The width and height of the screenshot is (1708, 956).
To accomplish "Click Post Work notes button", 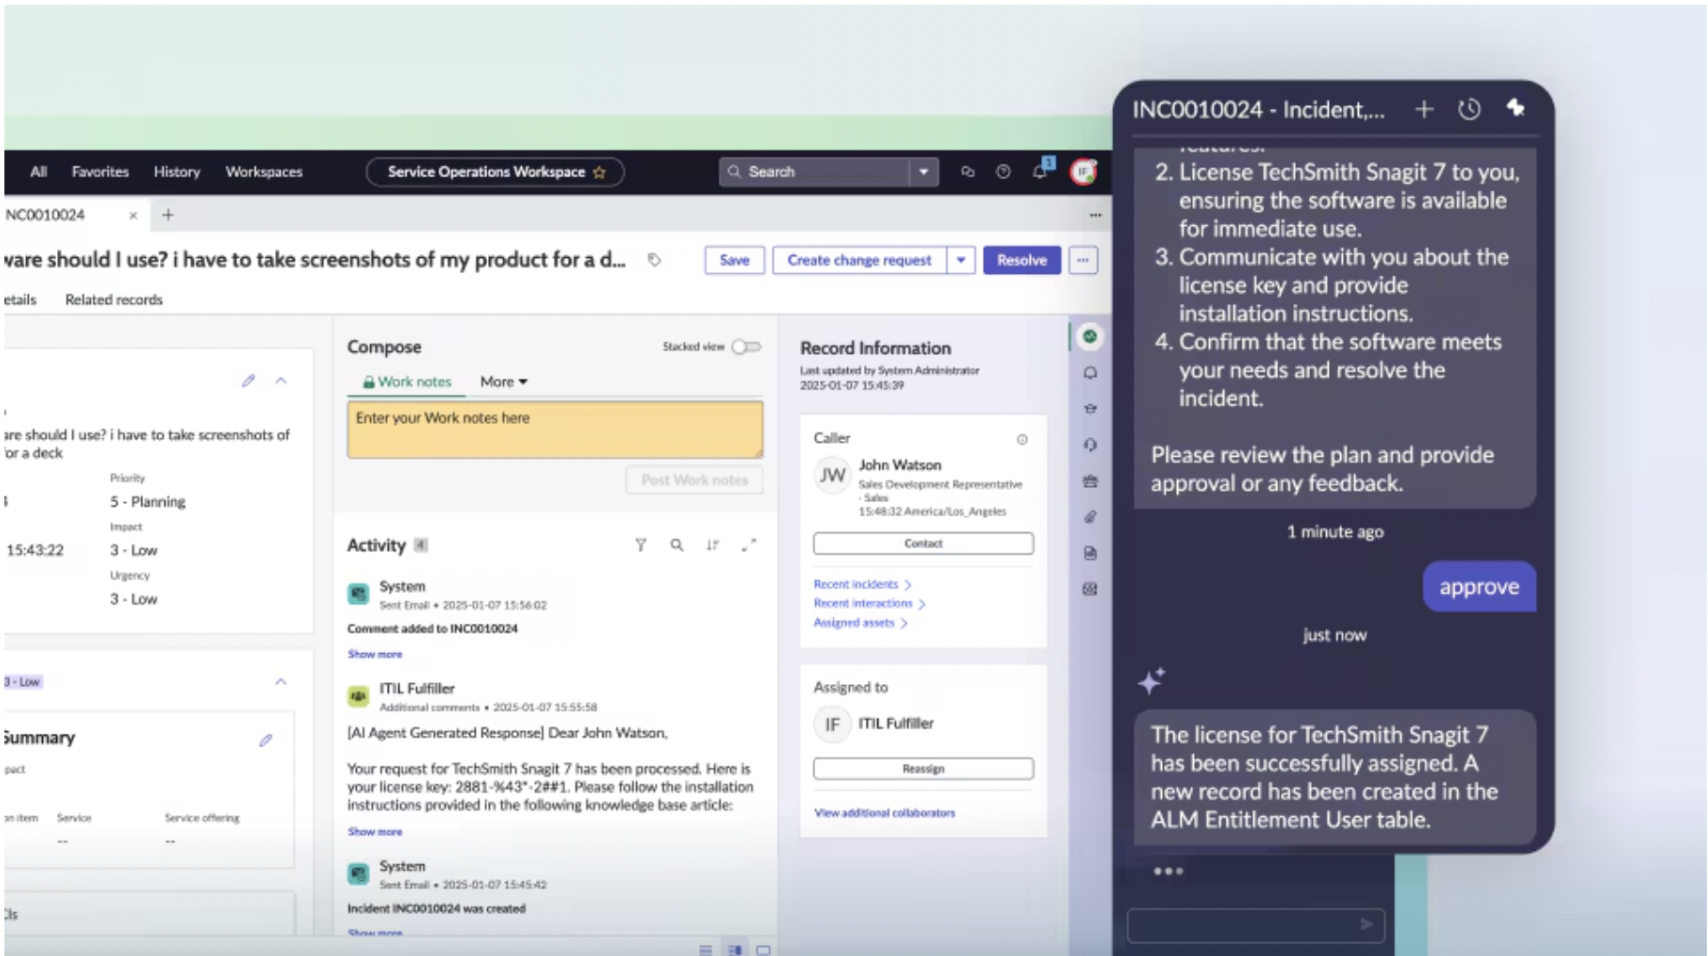I will tap(695, 480).
